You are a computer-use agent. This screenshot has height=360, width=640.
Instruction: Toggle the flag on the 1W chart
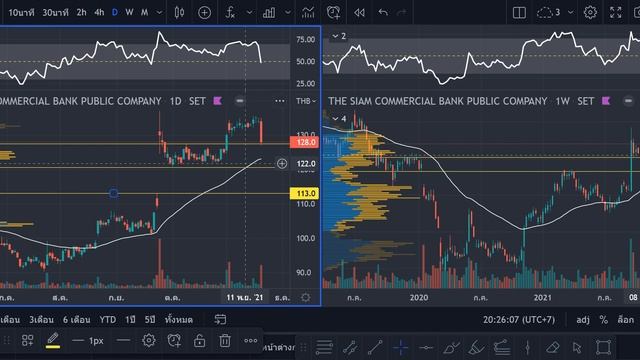[606, 101]
